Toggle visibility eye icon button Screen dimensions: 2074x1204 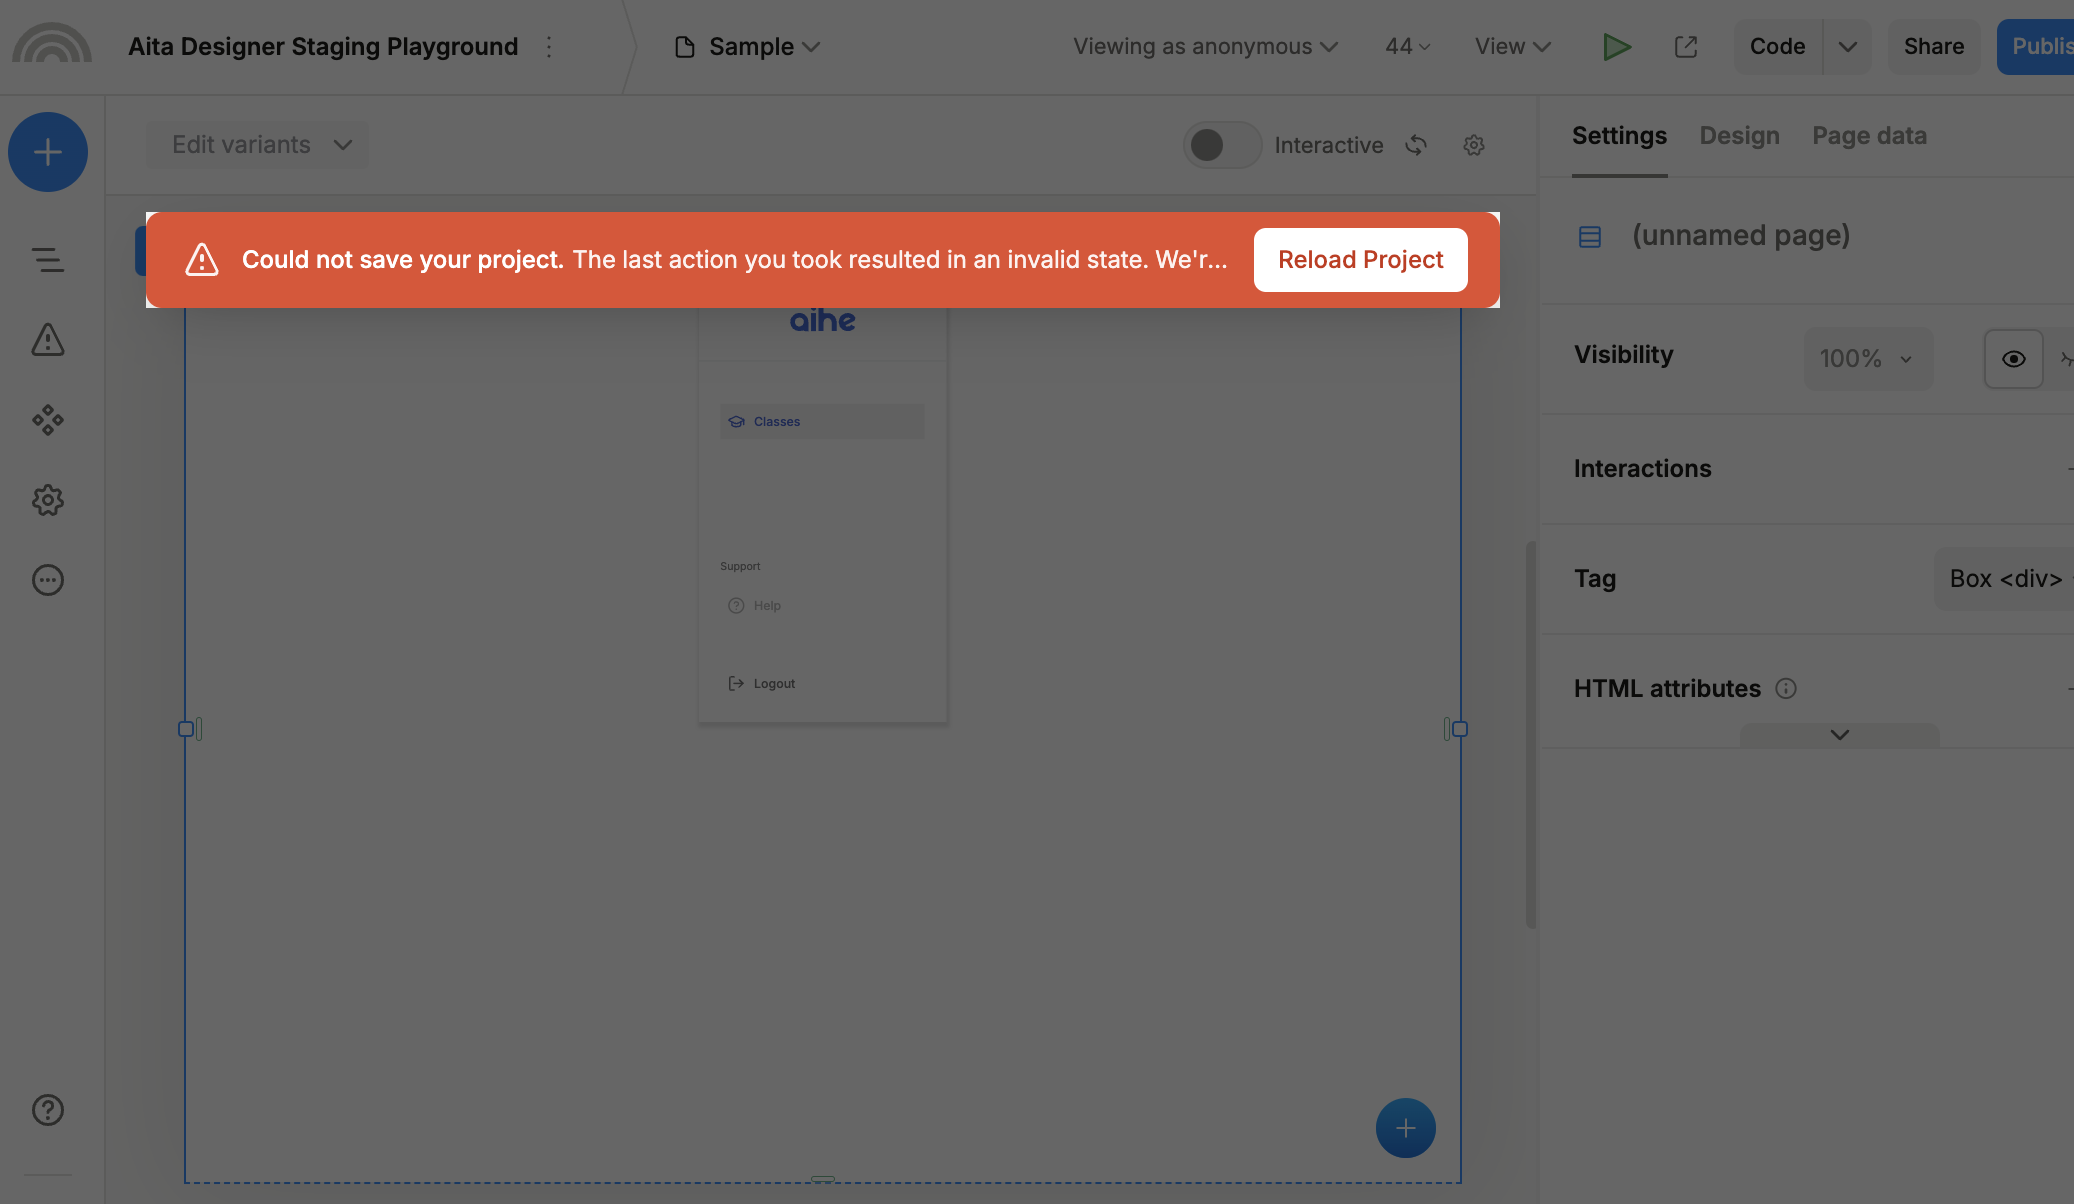click(x=2013, y=359)
